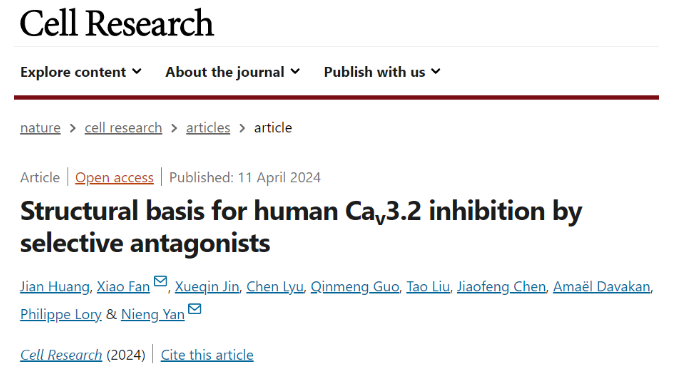Image resolution: width=674 pixels, height=376 pixels.
Task: Click the email icon beside Xiao Fan
Action: click(x=160, y=281)
